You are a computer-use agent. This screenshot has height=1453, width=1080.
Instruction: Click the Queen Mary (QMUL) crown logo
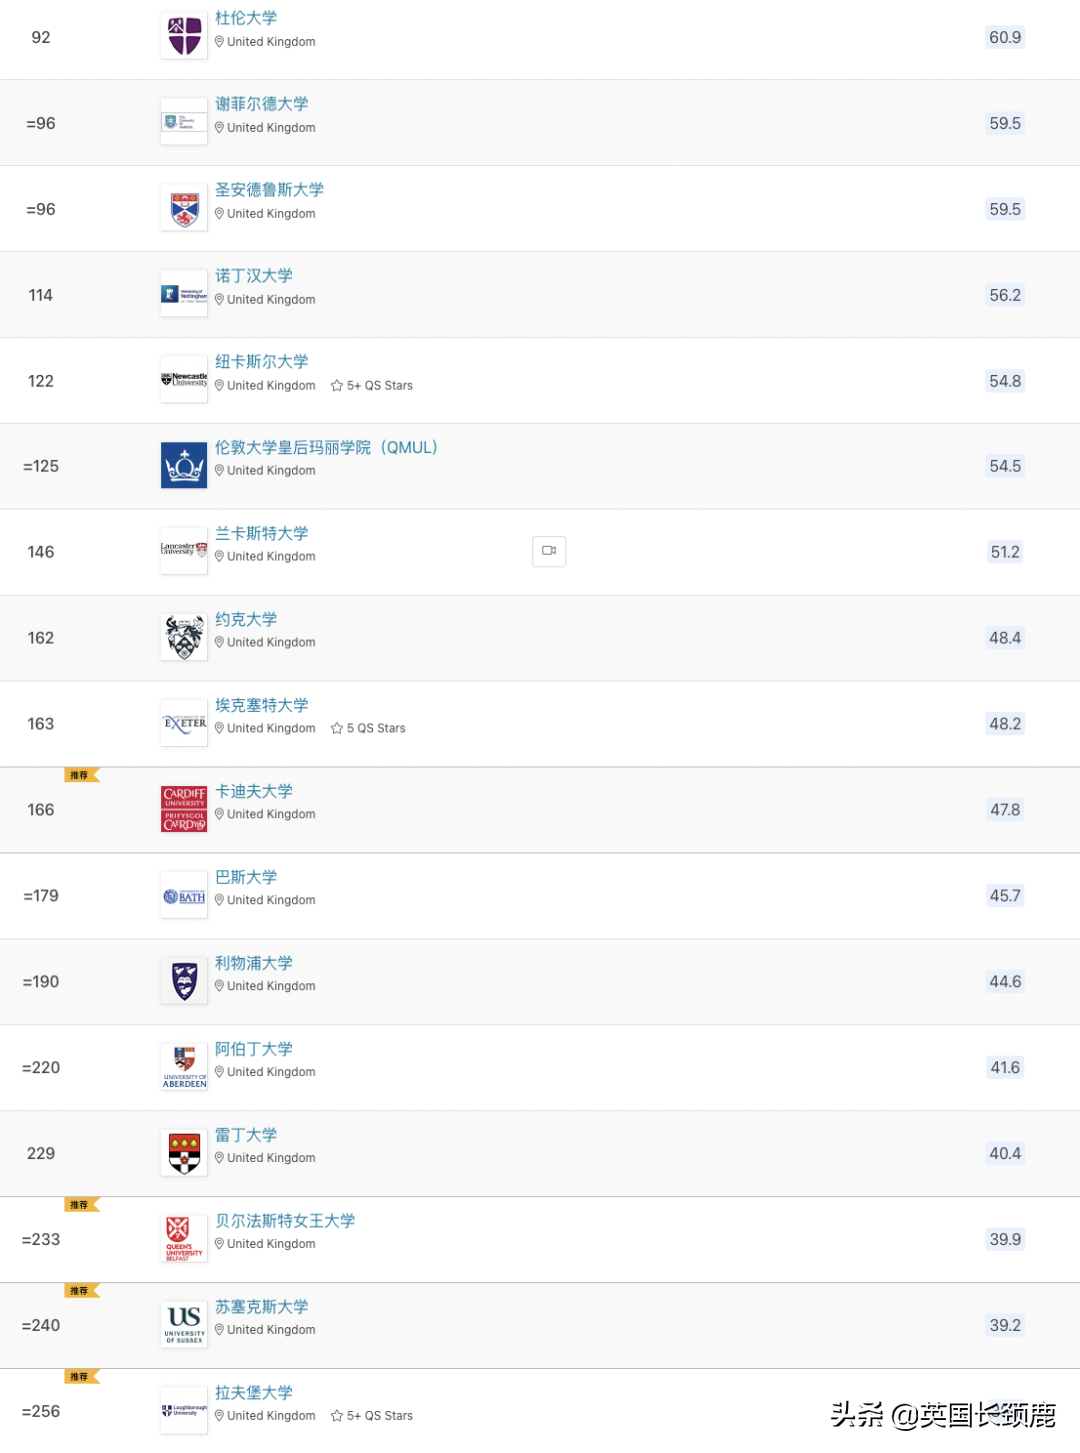tap(184, 466)
